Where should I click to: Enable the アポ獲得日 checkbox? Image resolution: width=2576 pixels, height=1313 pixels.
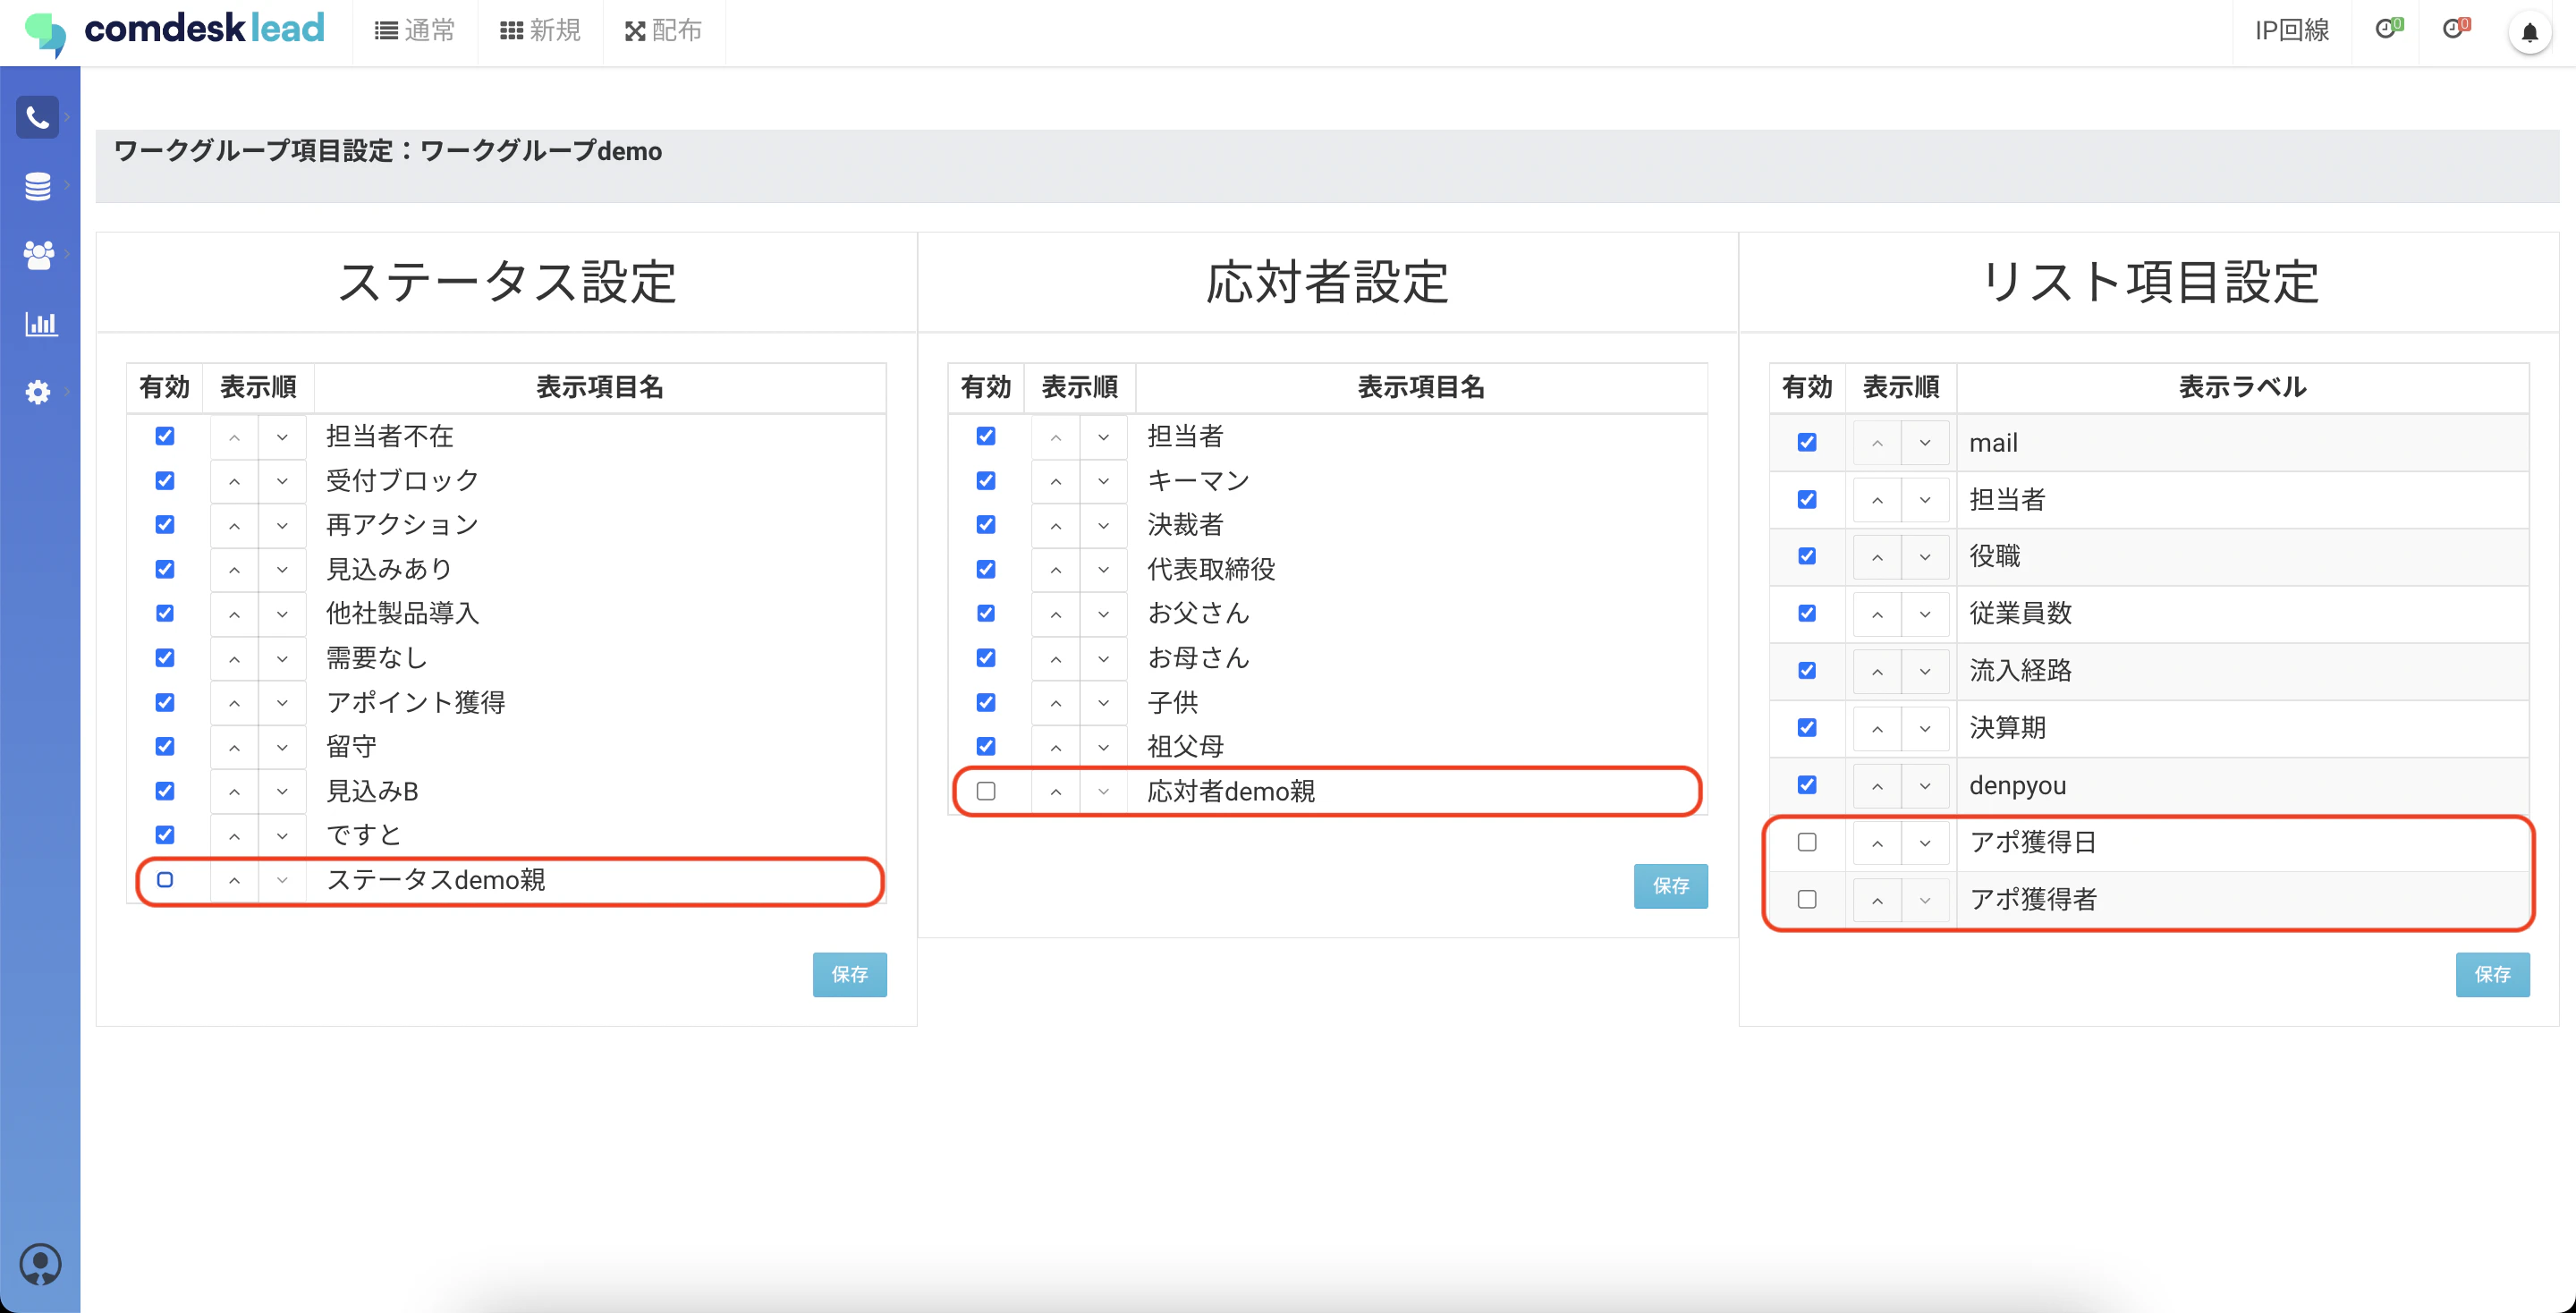point(1807,842)
